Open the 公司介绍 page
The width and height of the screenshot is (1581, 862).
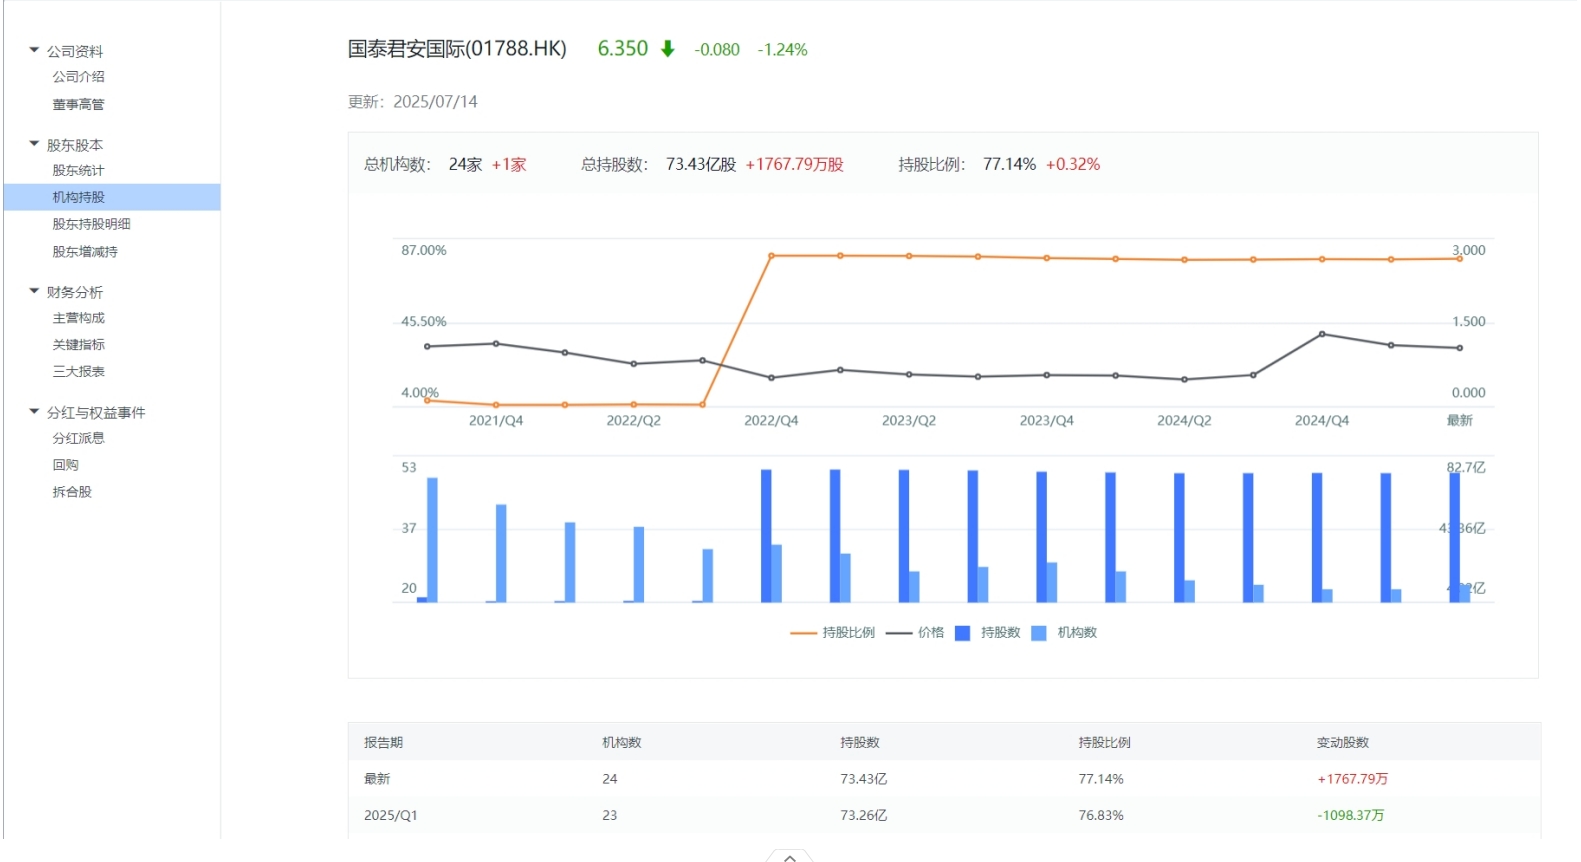pyautogui.click(x=78, y=77)
